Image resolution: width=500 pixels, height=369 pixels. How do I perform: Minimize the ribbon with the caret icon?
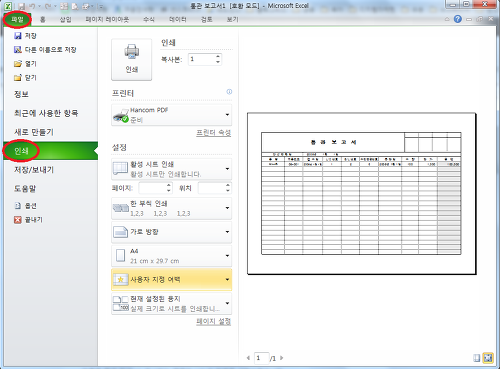point(447,19)
